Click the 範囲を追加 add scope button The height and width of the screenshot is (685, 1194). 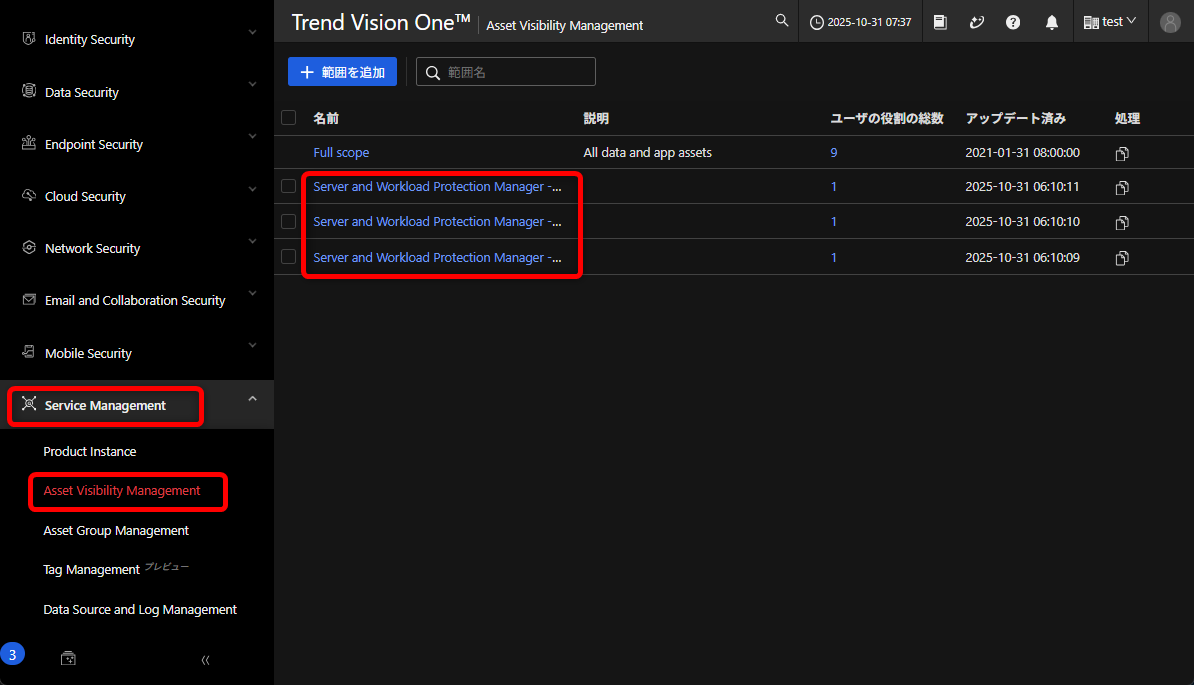coord(342,72)
